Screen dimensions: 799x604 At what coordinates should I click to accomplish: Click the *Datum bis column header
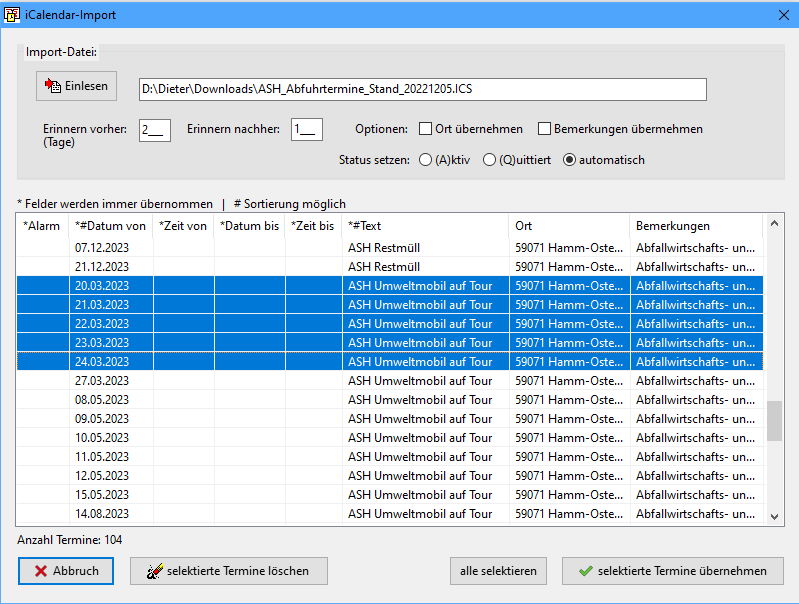[250, 226]
